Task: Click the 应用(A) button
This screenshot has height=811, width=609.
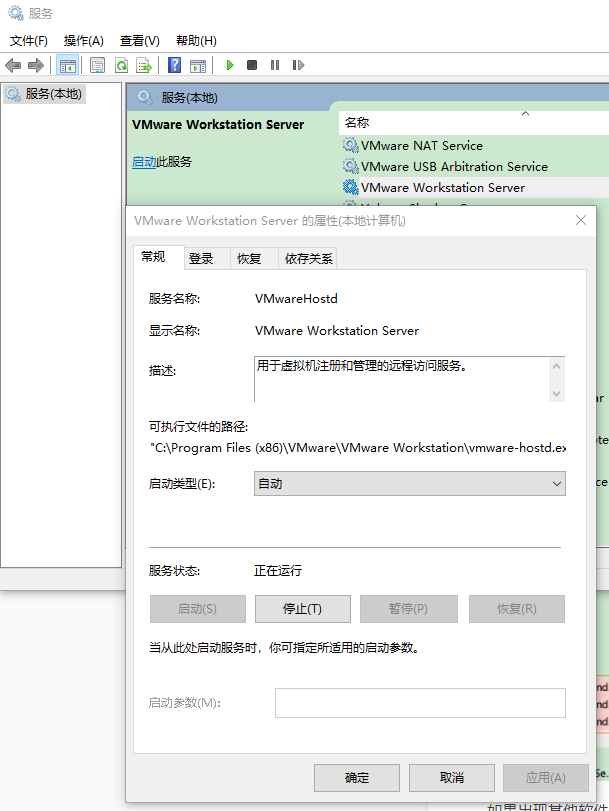Action: pyautogui.click(x=546, y=778)
